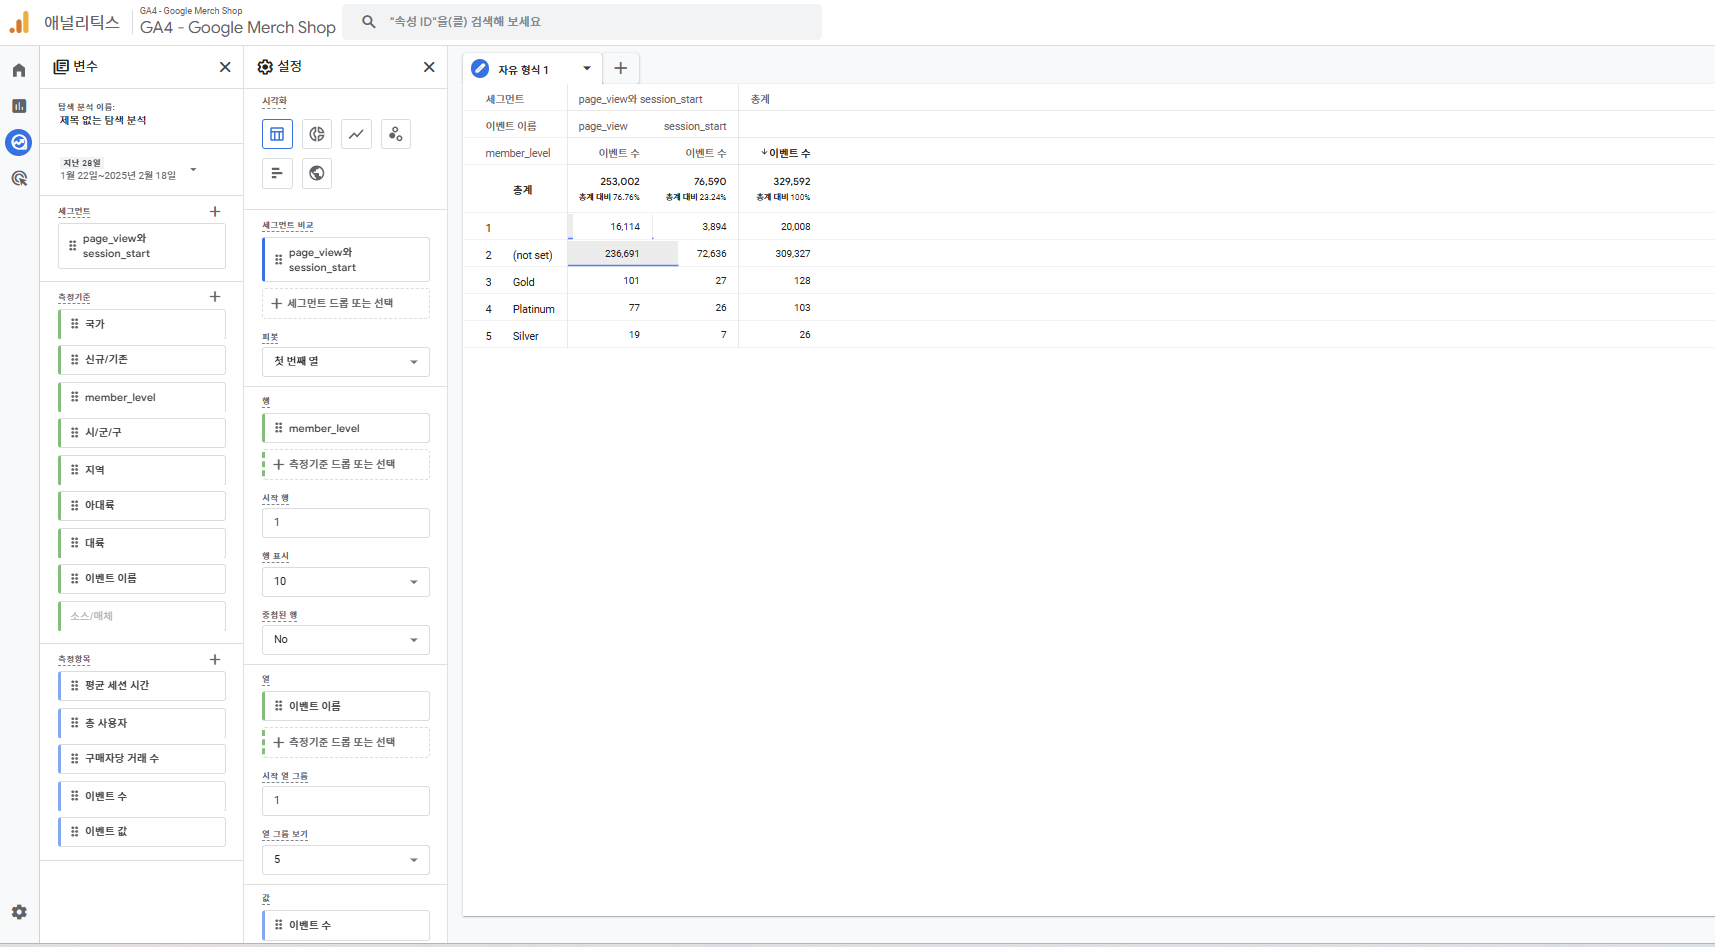Click the 236,691 cell in (not set) row
The width and height of the screenshot is (1715, 947).
[622, 254]
